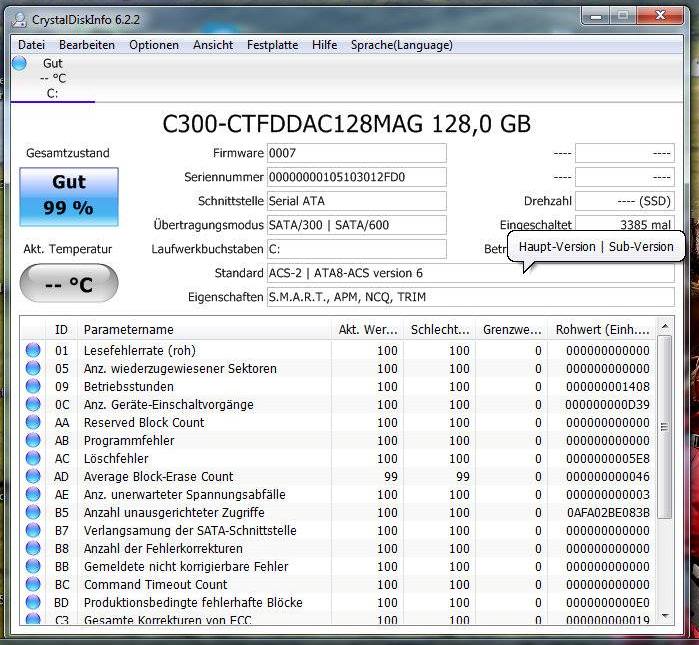Click the Seriennummer field

357,177
